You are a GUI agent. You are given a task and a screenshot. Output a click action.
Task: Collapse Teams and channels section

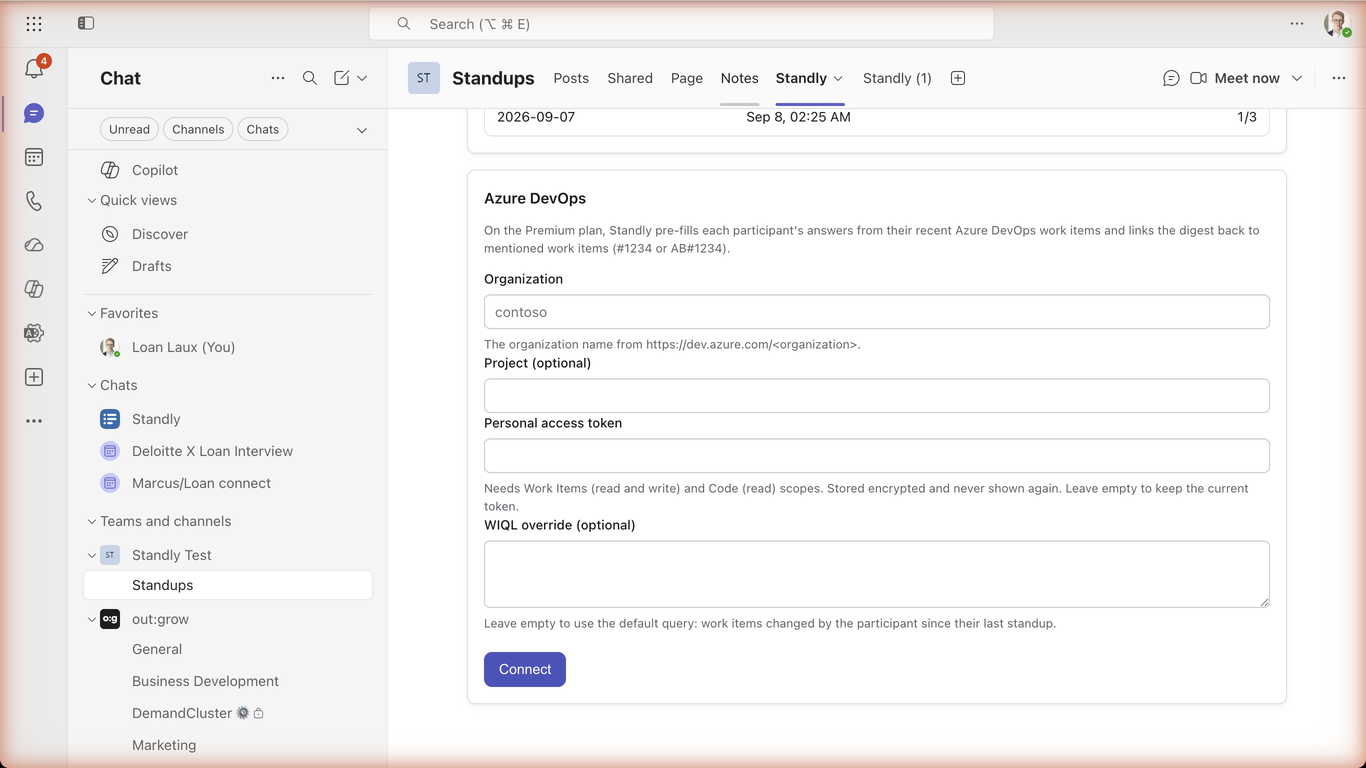[92, 521]
